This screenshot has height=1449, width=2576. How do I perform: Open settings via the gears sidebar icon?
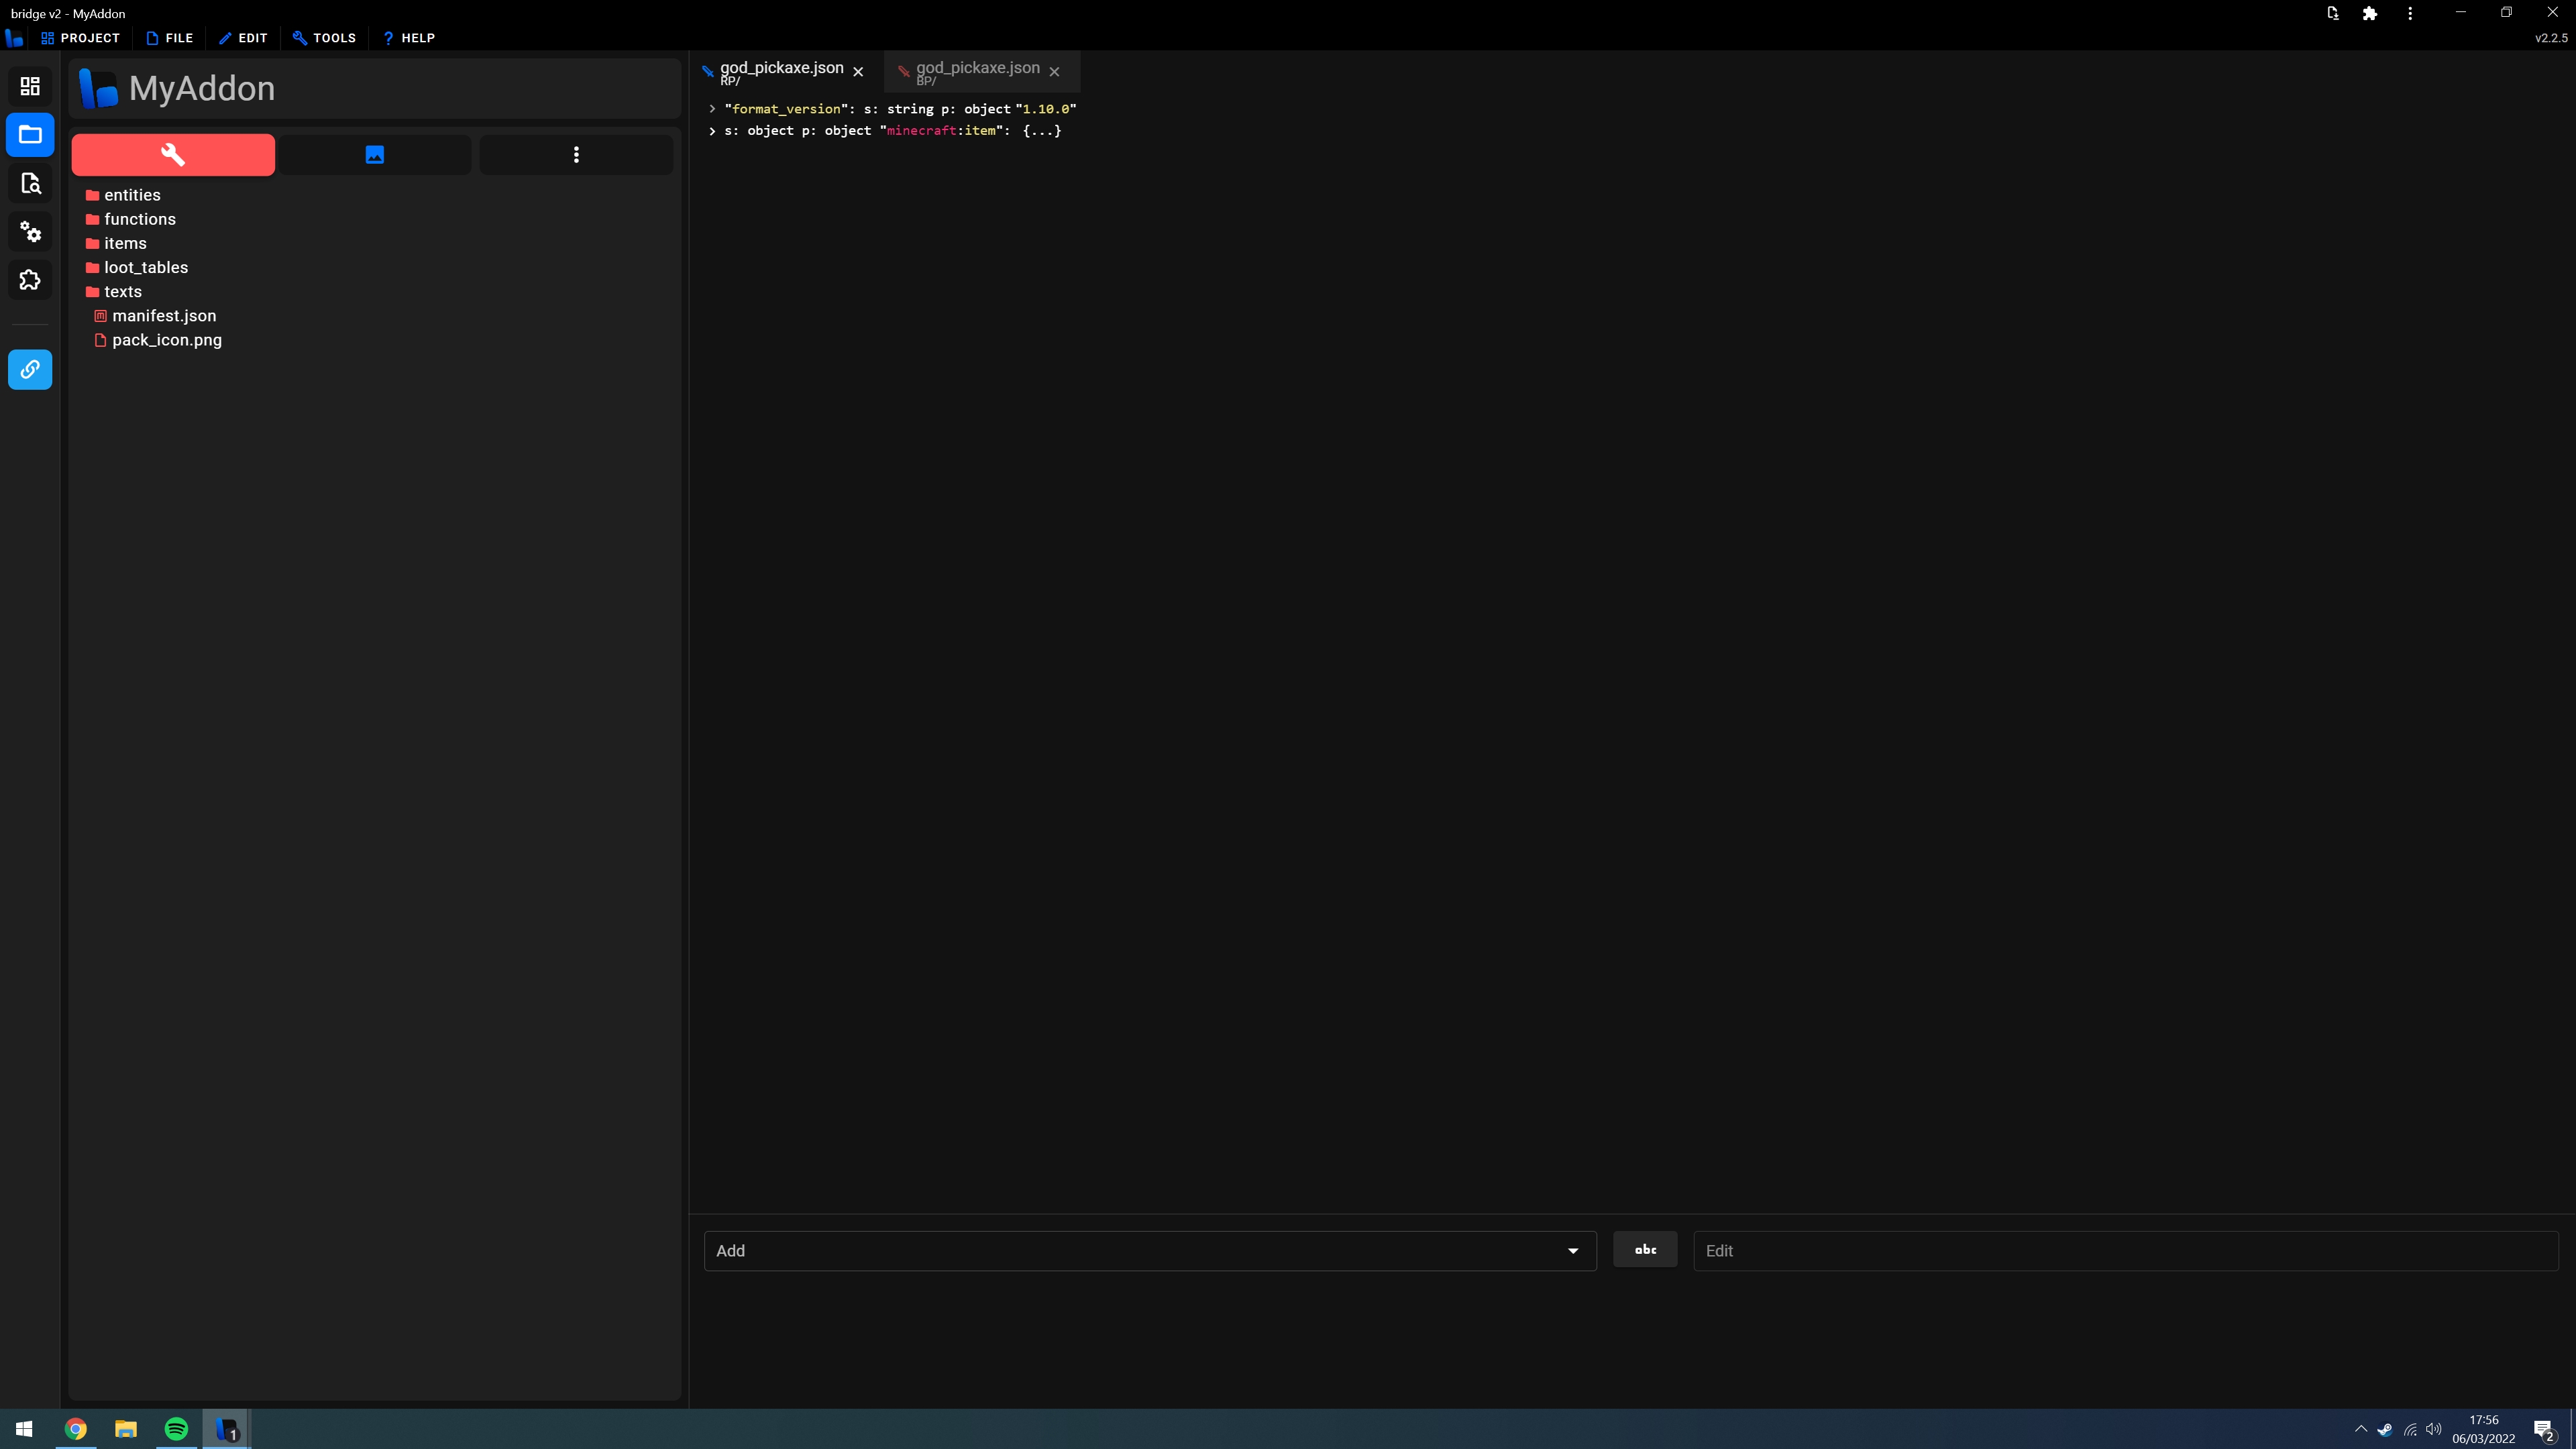tap(30, 232)
